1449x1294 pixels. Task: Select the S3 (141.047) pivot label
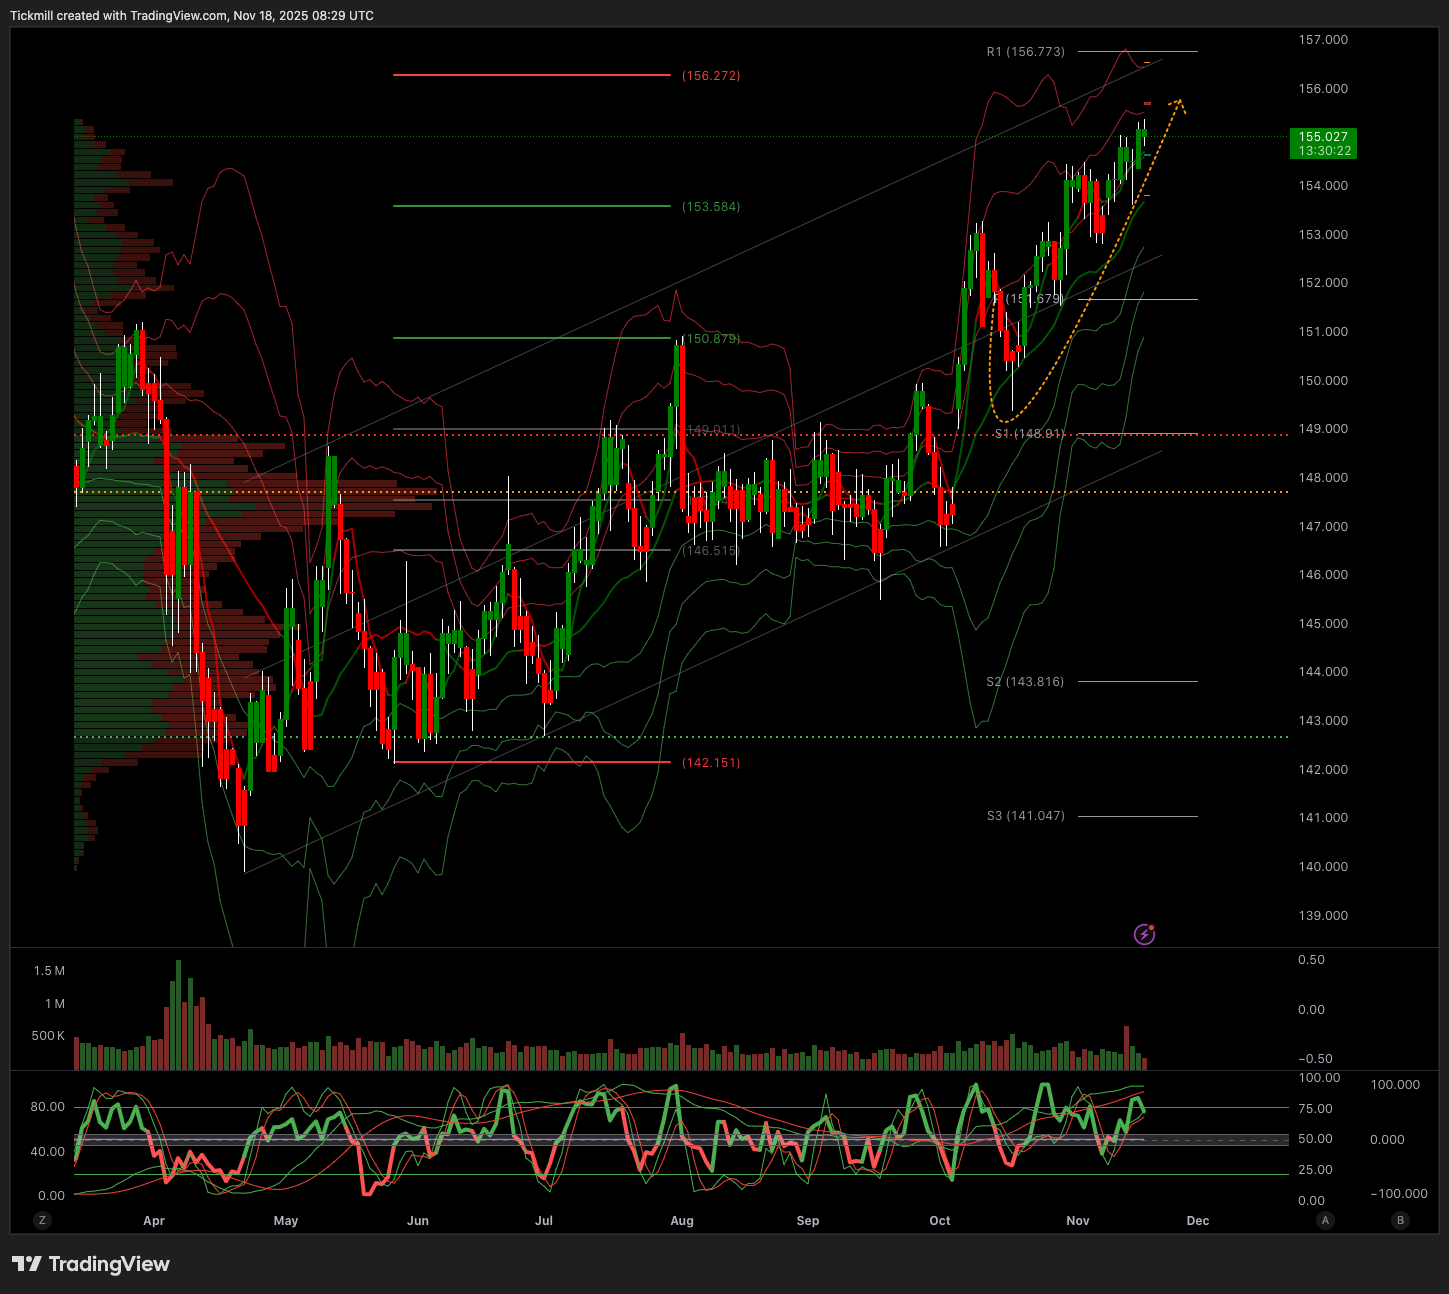tap(1025, 816)
